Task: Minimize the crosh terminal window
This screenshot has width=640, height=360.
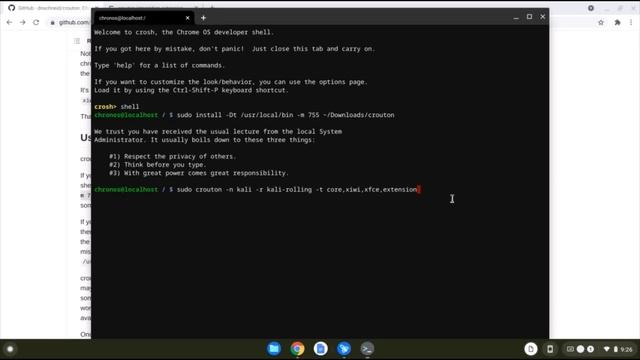Action: pos(516,17)
